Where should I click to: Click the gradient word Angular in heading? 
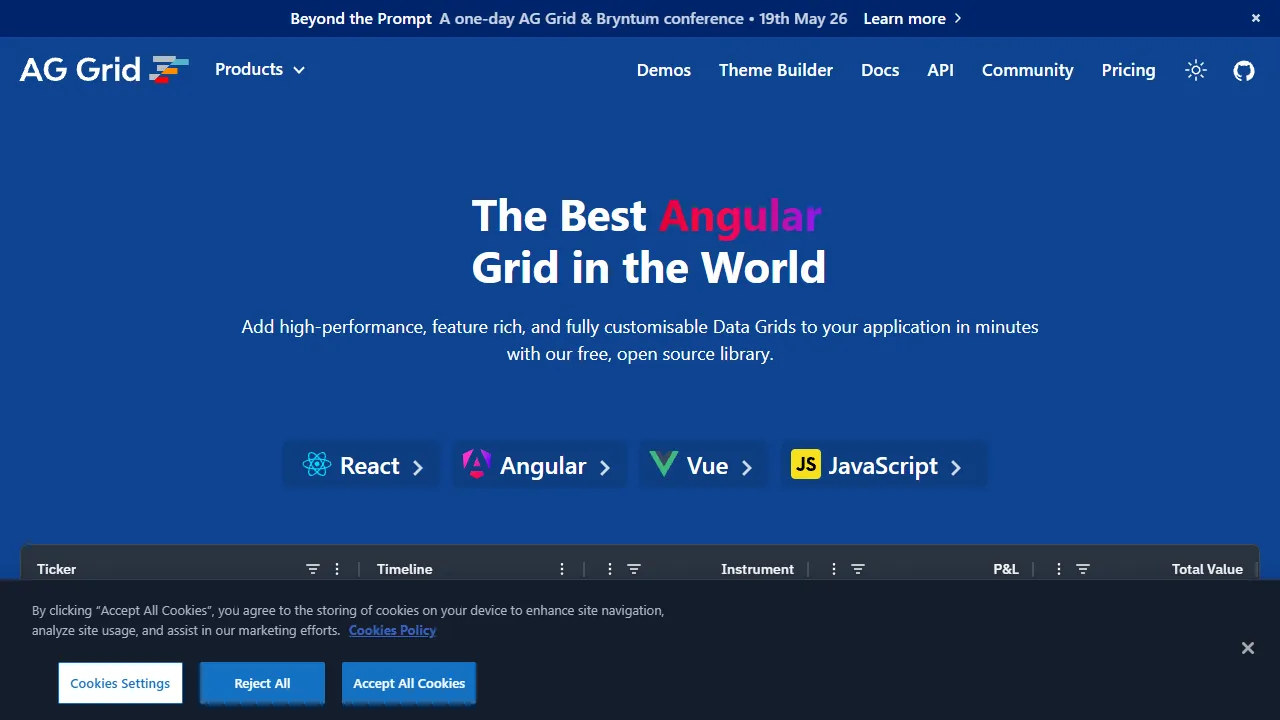[740, 216]
